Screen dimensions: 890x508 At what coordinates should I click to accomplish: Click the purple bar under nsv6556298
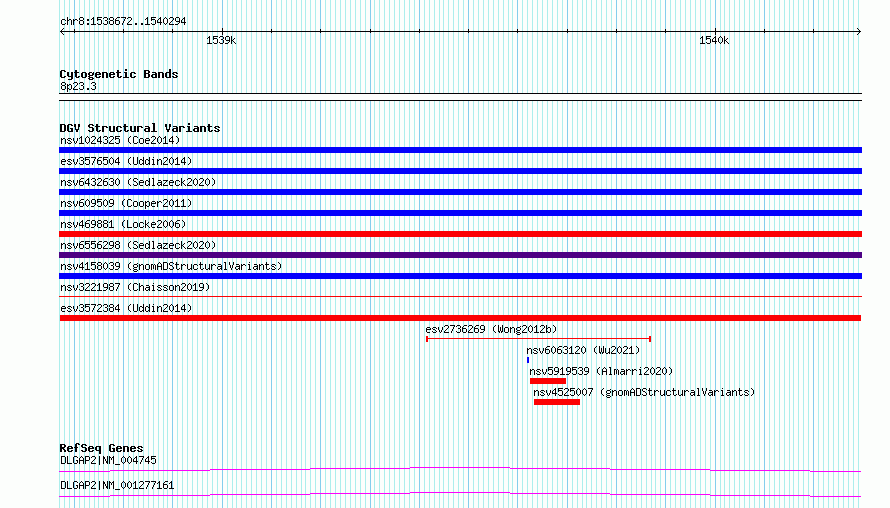click(x=460, y=255)
